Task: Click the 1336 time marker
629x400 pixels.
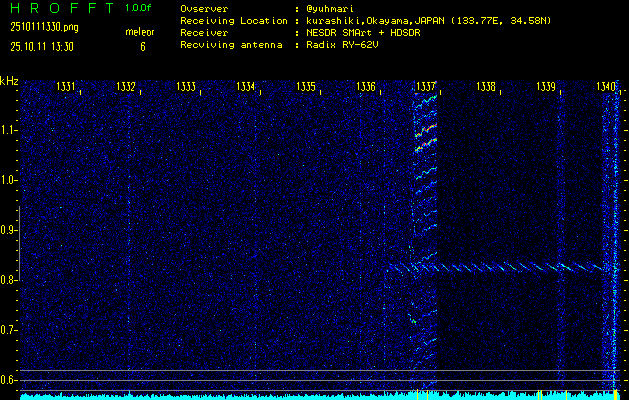Action: pyautogui.click(x=366, y=86)
